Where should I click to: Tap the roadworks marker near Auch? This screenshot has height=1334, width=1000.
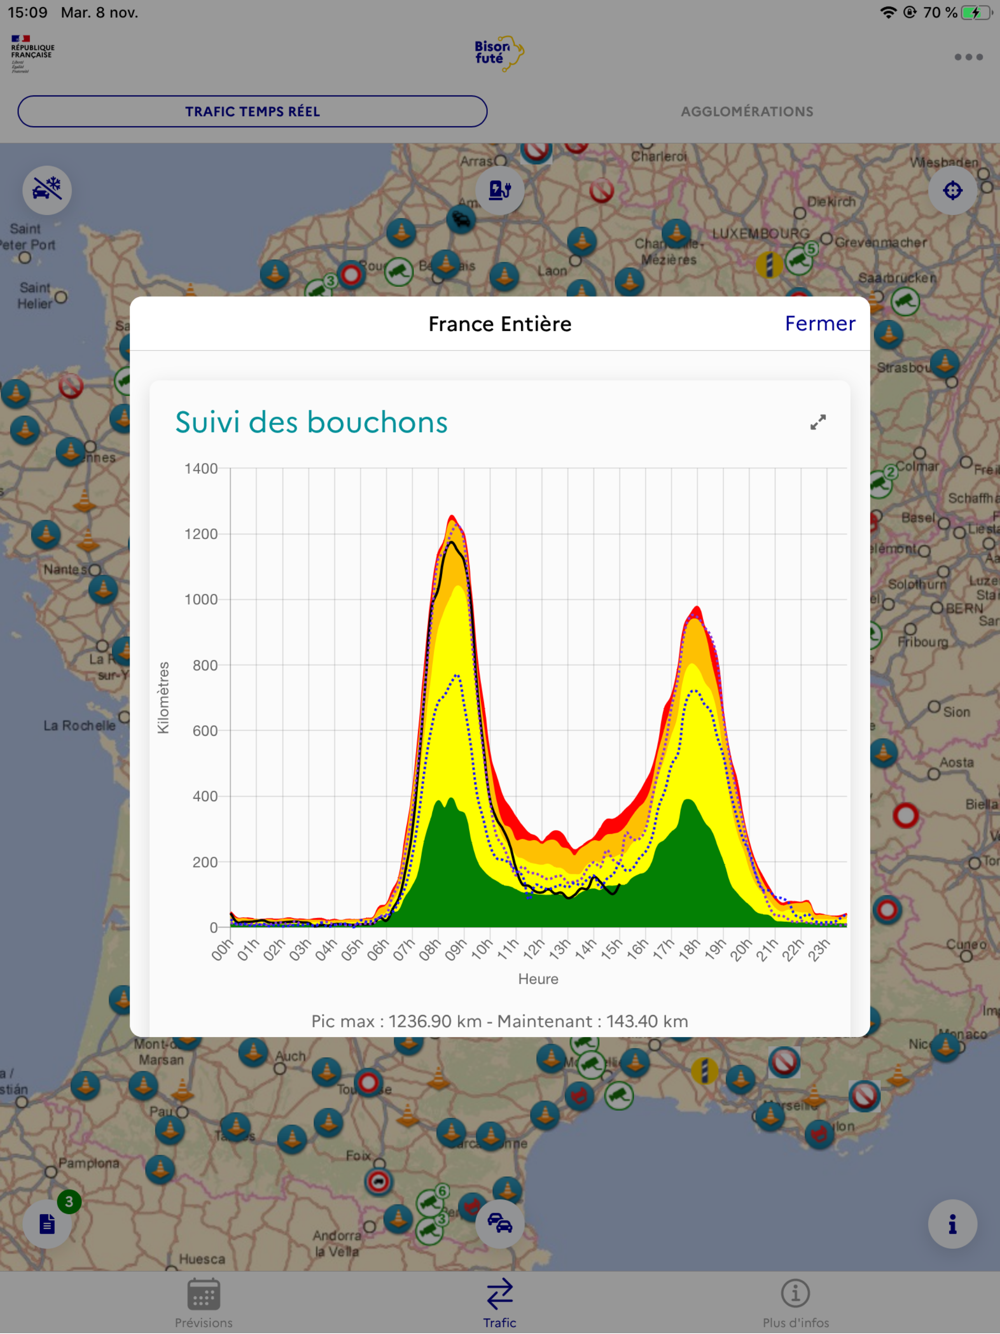pos(253,1051)
